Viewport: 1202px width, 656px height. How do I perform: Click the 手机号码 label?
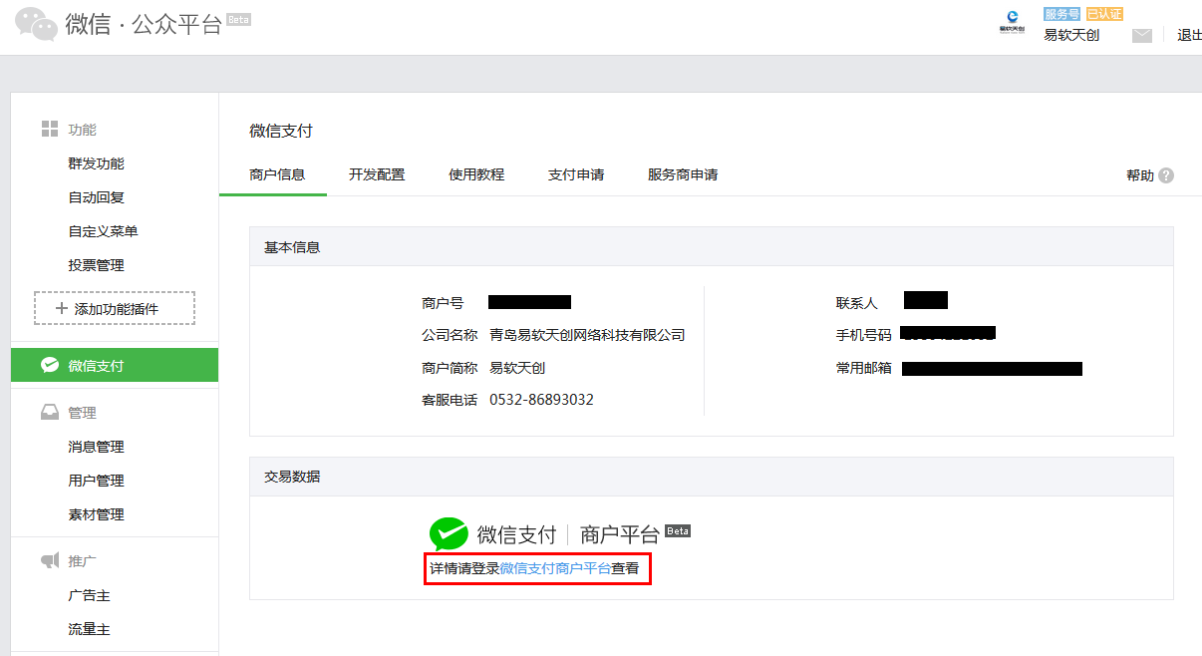click(864, 335)
